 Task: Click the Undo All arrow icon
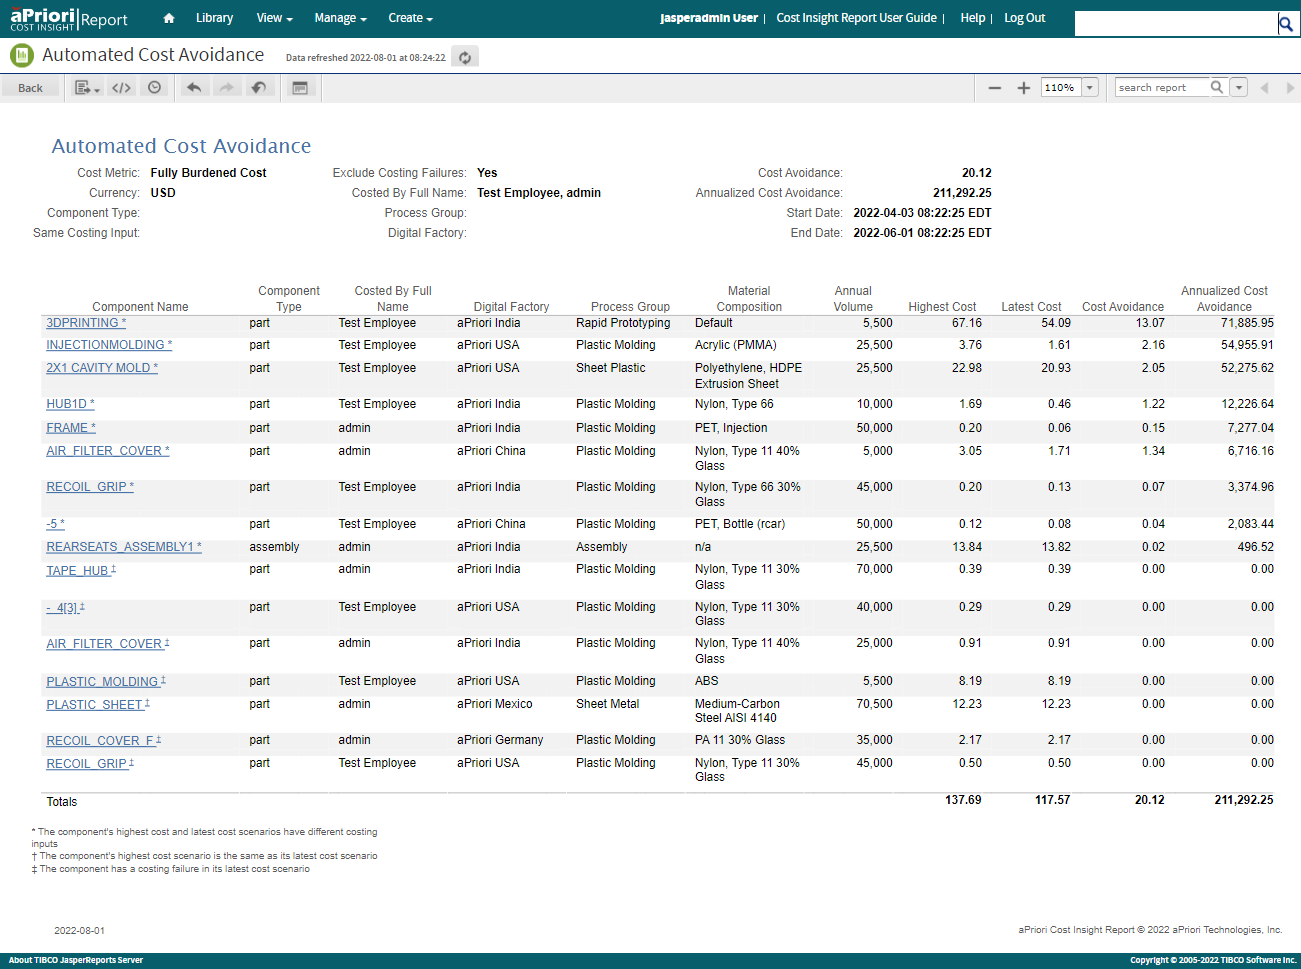[259, 88]
